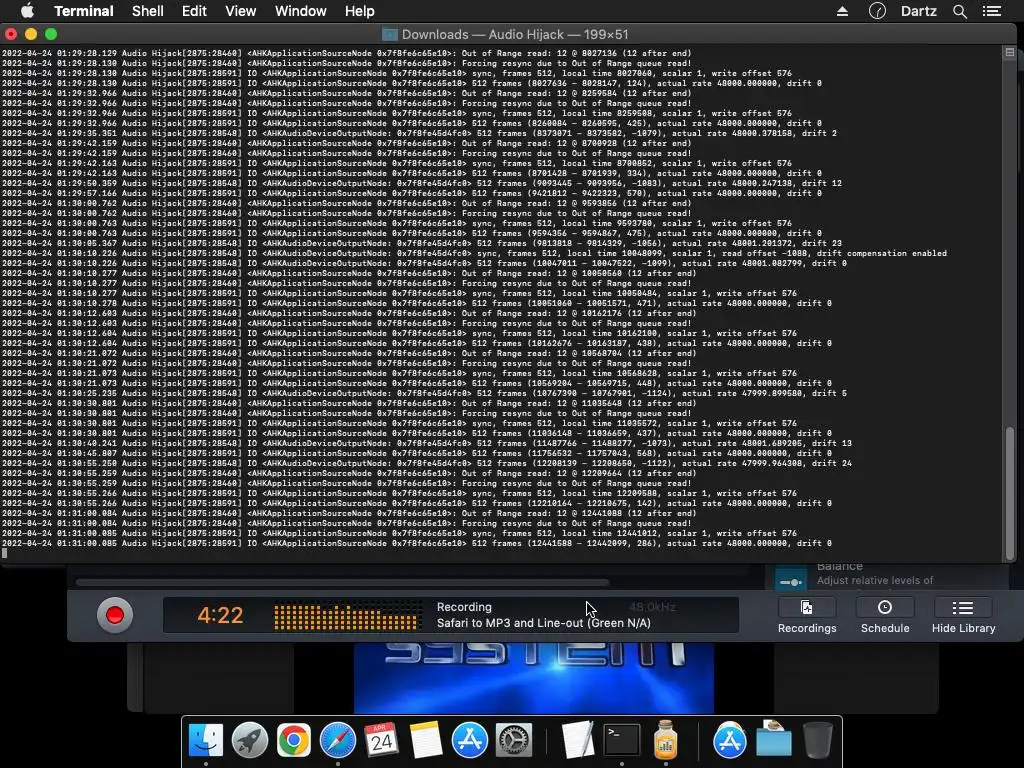Click the folder proxy icon in Terminal title
The height and width of the screenshot is (768, 1024).
pyautogui.click(x=390, y=35)
